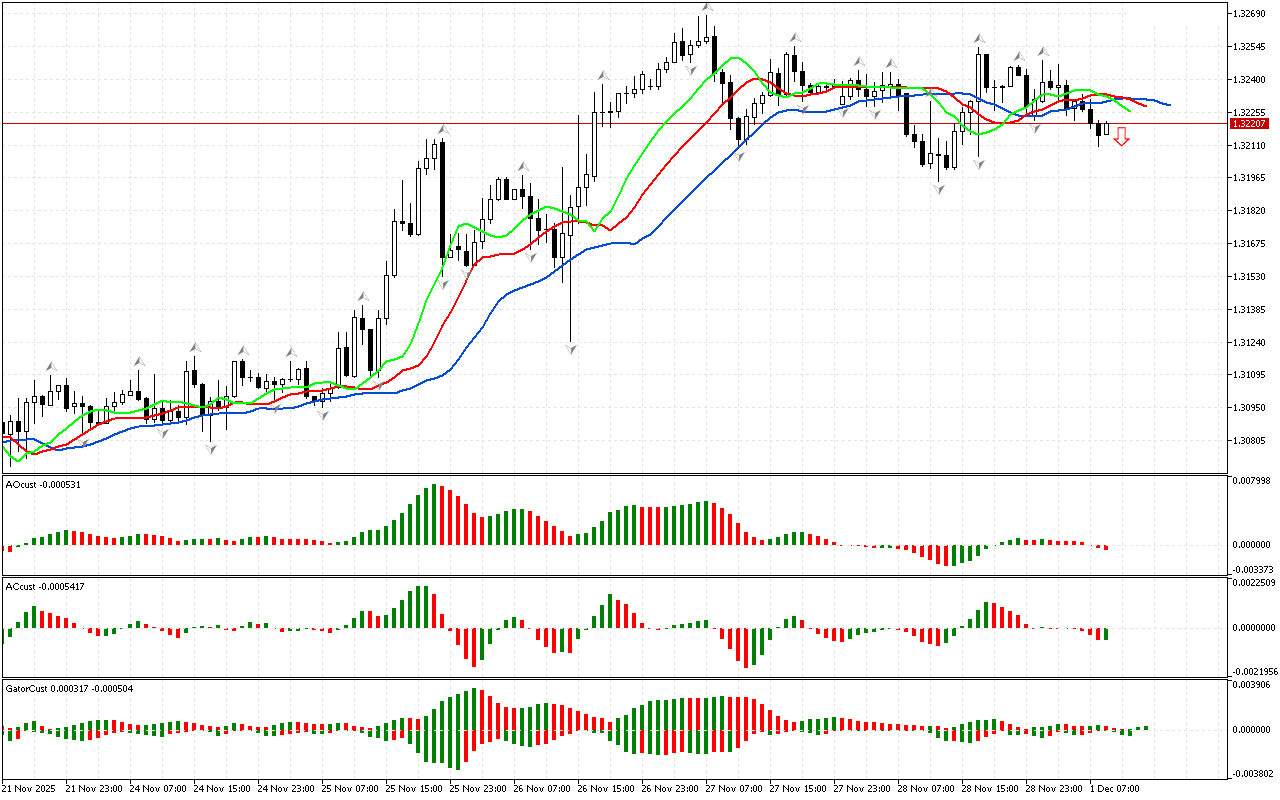Click the red down-arrow sell signal

tap(1121, 137)
